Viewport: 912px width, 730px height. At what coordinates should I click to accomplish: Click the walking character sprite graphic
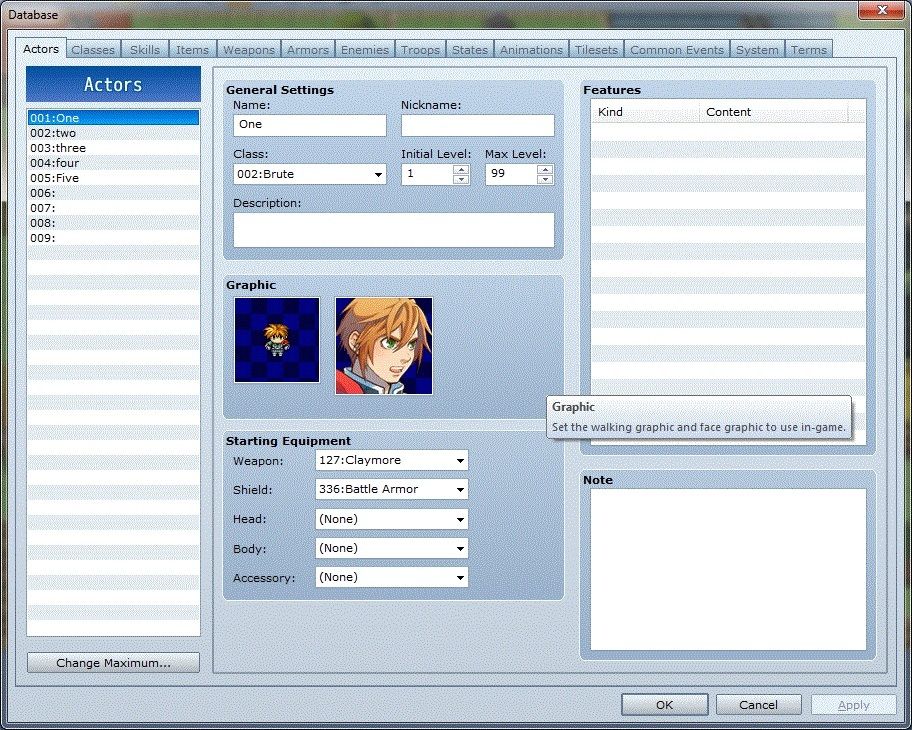(277, 340)
